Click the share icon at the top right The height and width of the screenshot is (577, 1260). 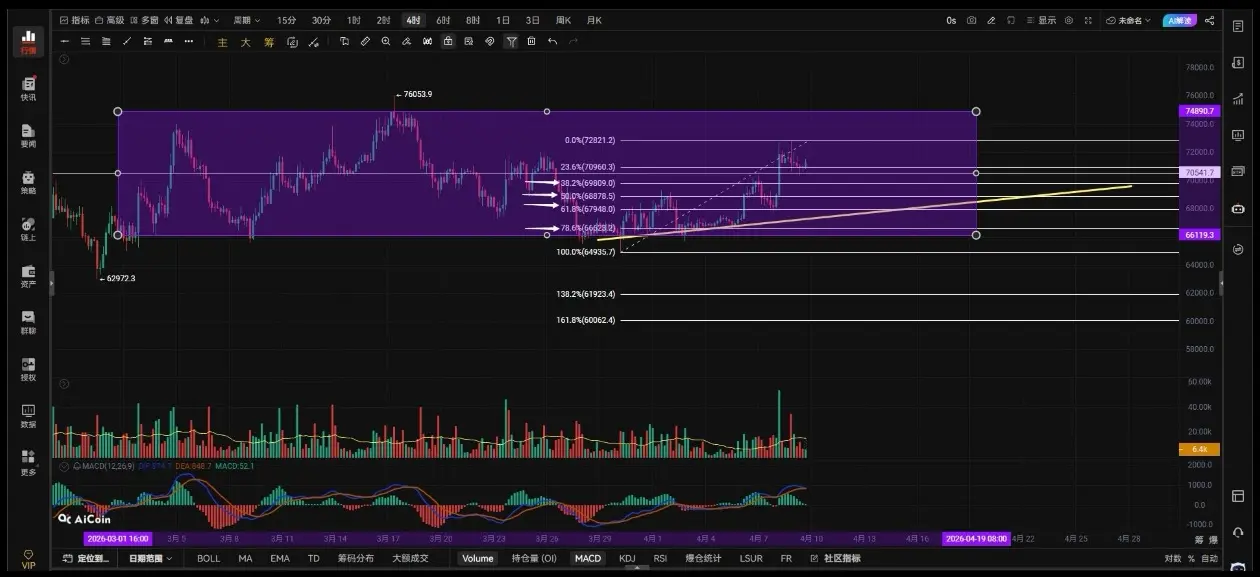(1210, 20)
